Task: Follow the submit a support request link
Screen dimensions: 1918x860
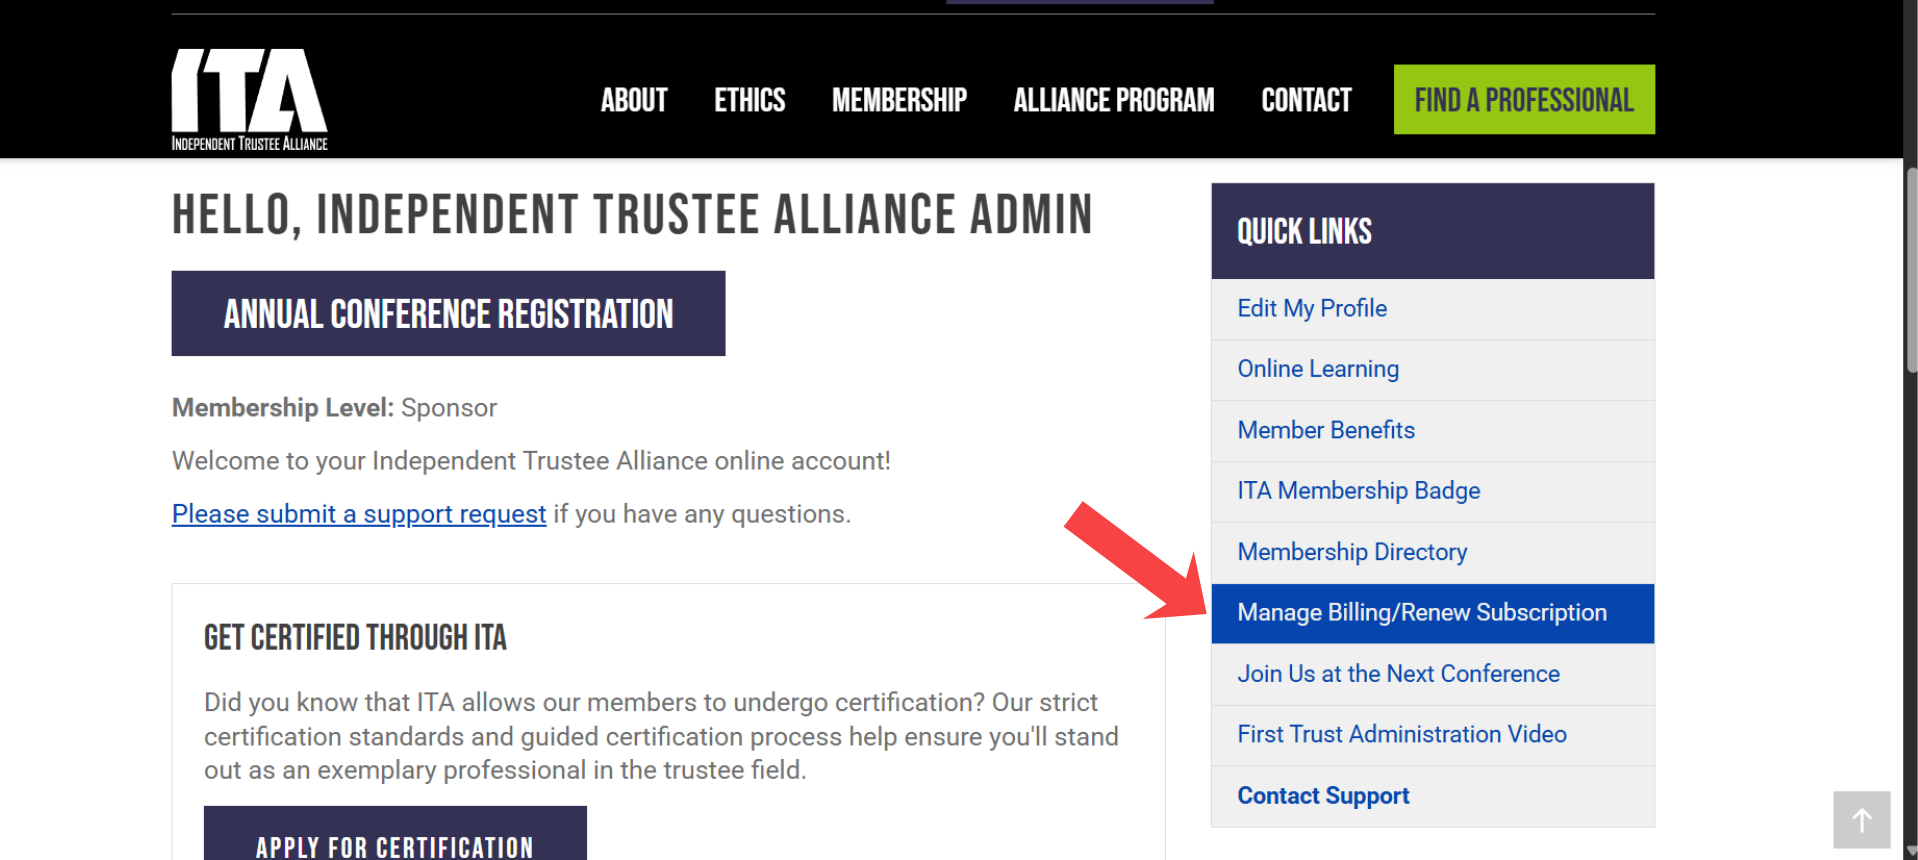Action: 359,514
